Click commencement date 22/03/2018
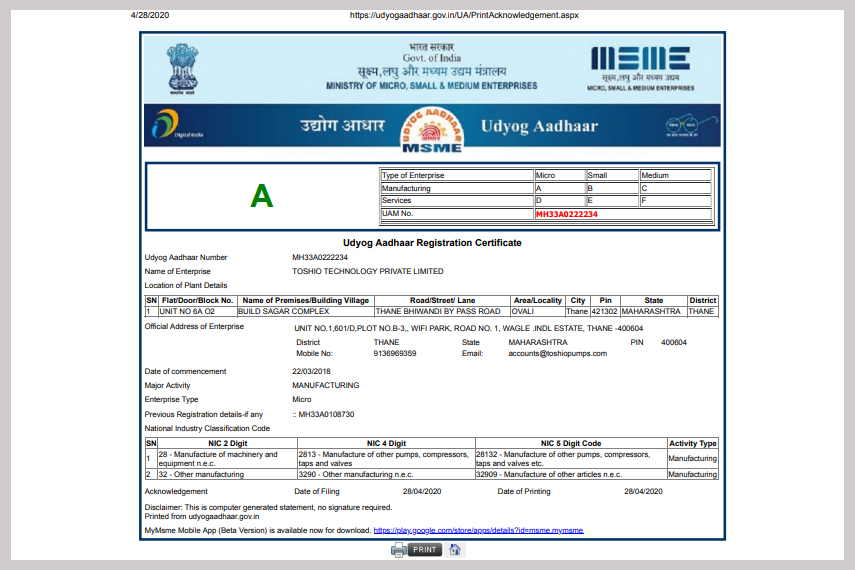 (311, 371)
